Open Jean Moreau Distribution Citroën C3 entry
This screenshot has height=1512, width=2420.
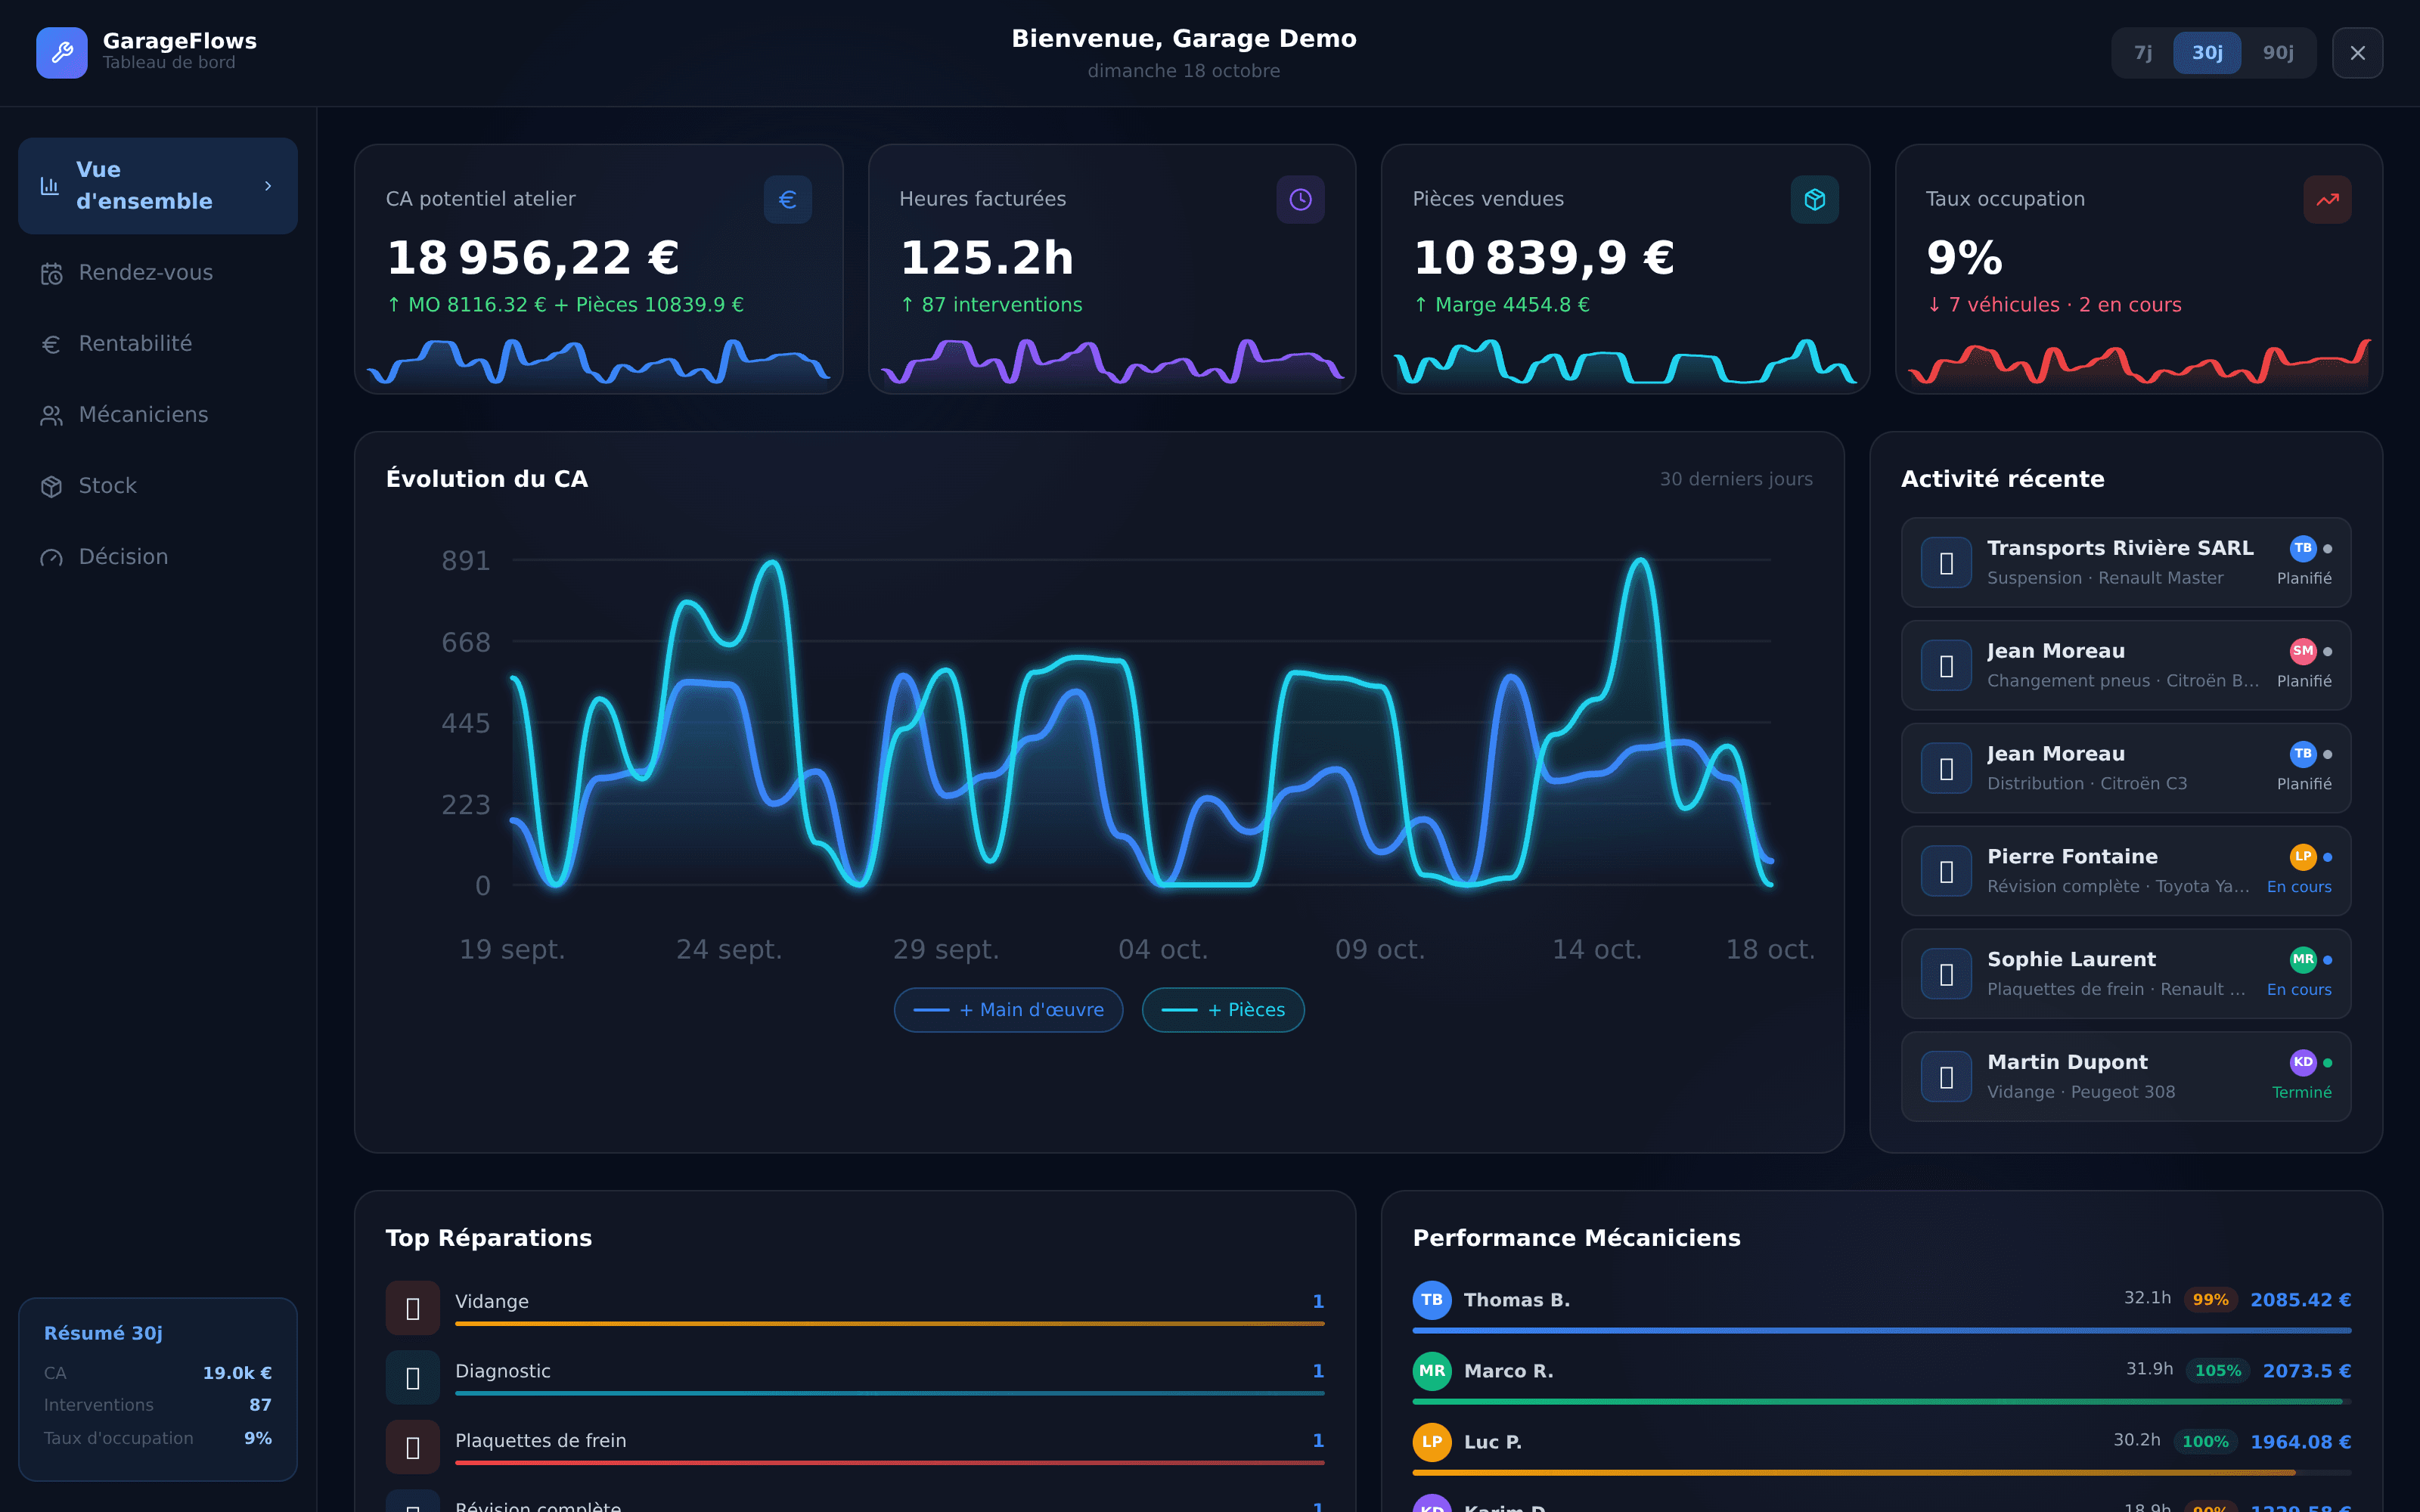[x=2126, y=768]
